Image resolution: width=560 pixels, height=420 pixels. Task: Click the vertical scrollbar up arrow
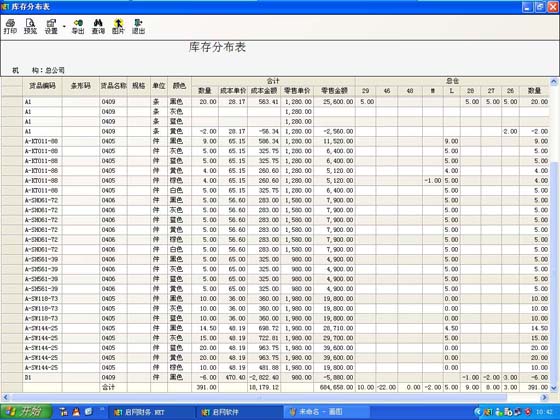pyautogui.click(x=554, y=82)
